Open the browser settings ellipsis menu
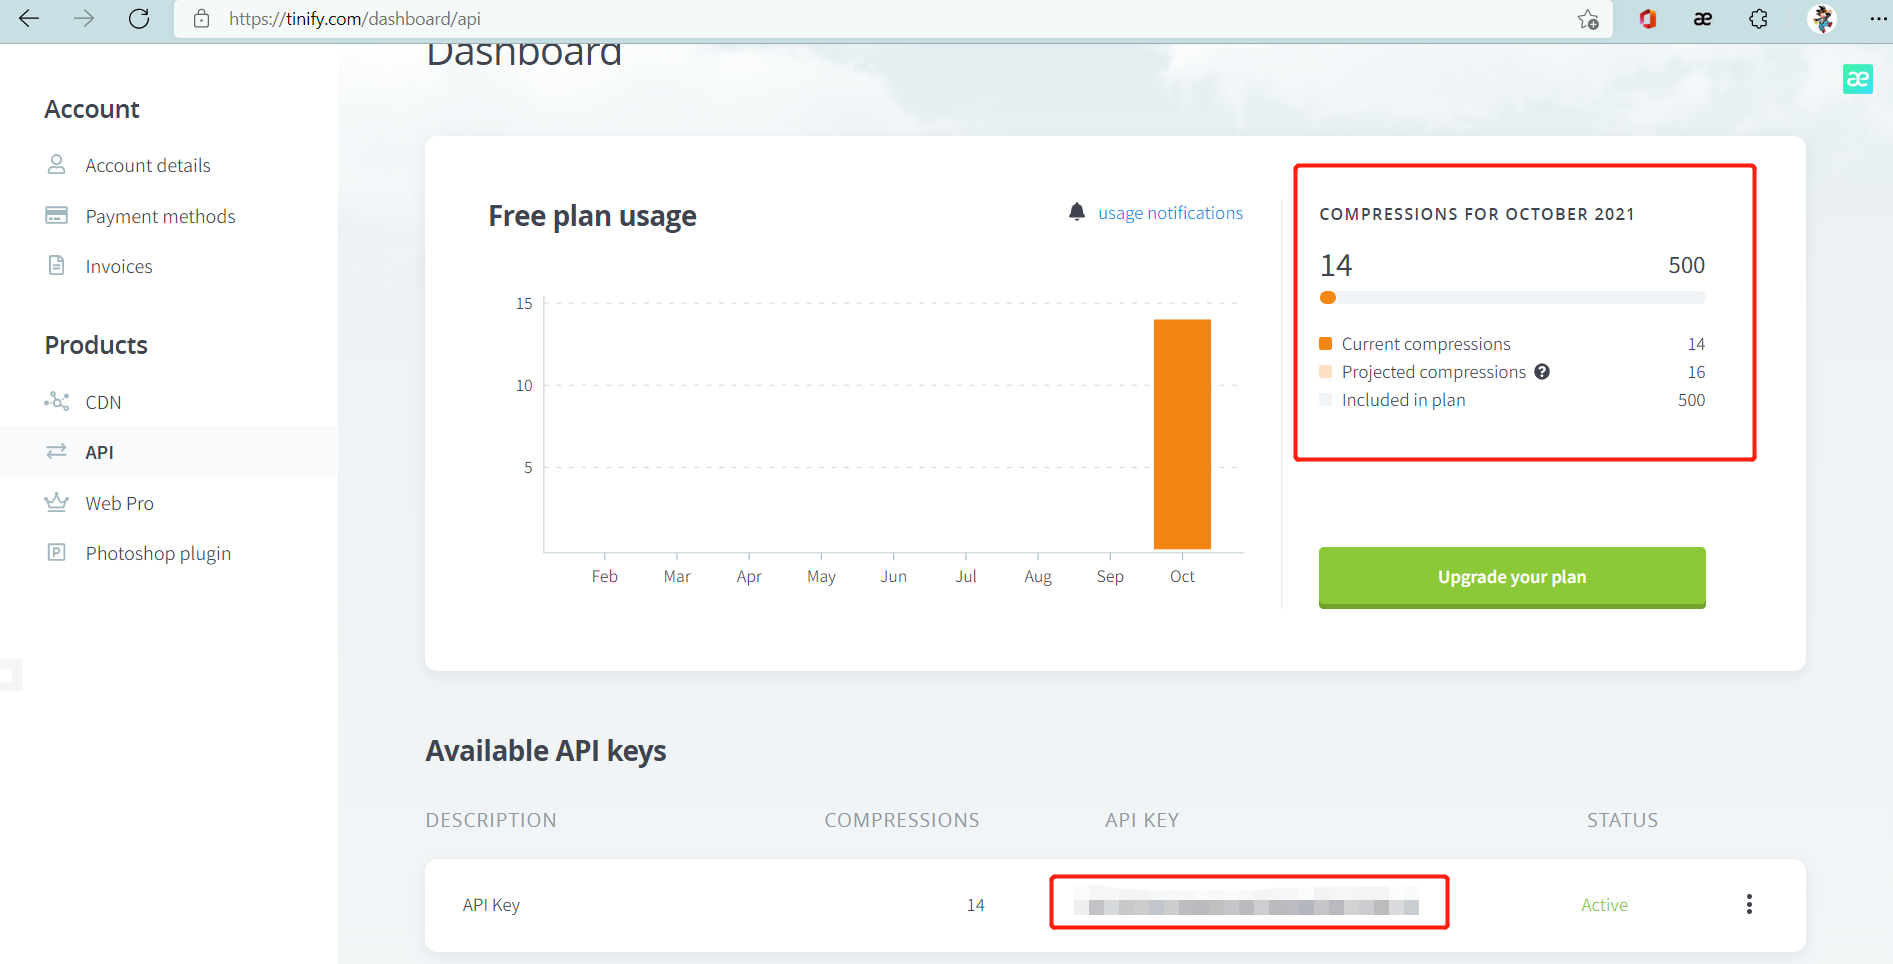 click(1877, 19)
